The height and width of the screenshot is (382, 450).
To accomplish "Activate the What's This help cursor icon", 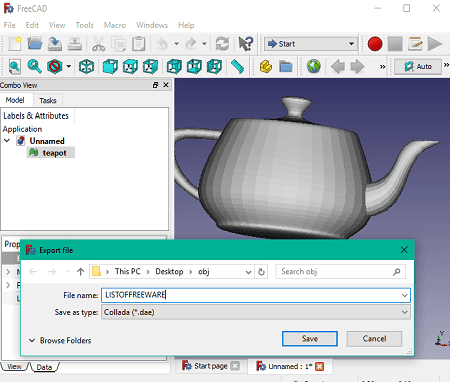I will click(x=246, y=44).
